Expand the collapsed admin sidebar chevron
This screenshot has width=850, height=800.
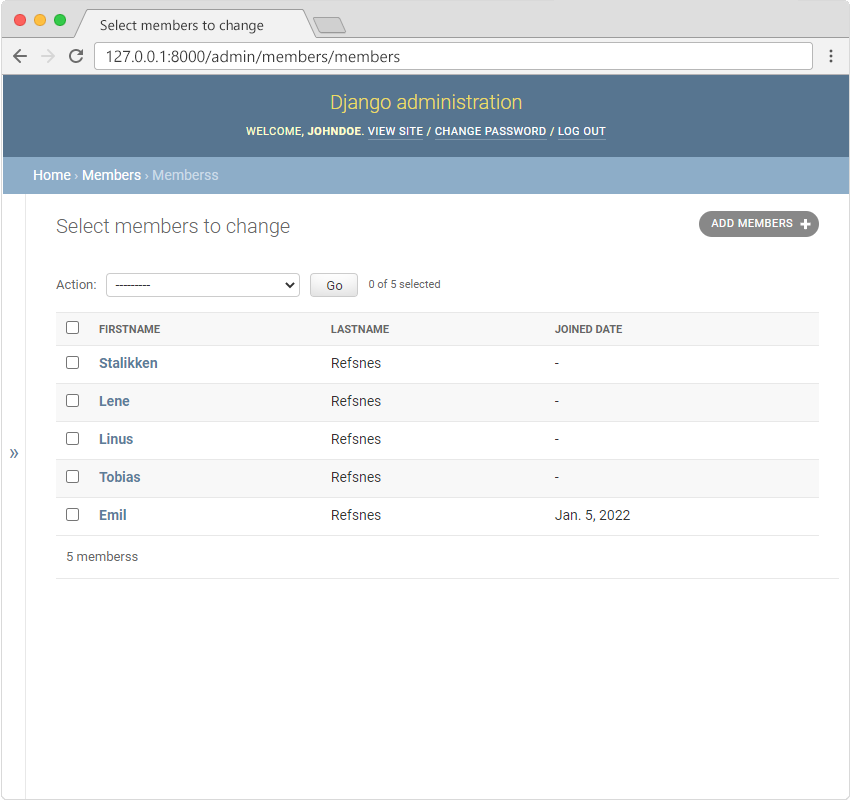pos(14,452)
